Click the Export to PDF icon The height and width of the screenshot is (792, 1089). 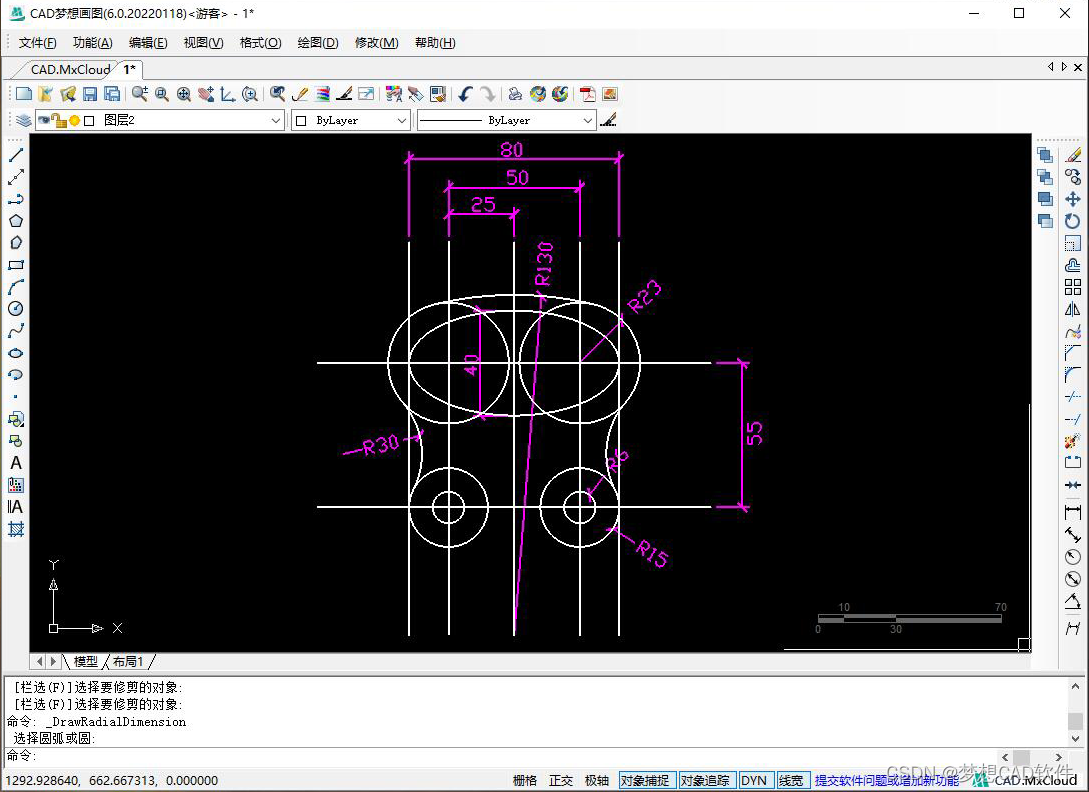[x=588, y=94]
